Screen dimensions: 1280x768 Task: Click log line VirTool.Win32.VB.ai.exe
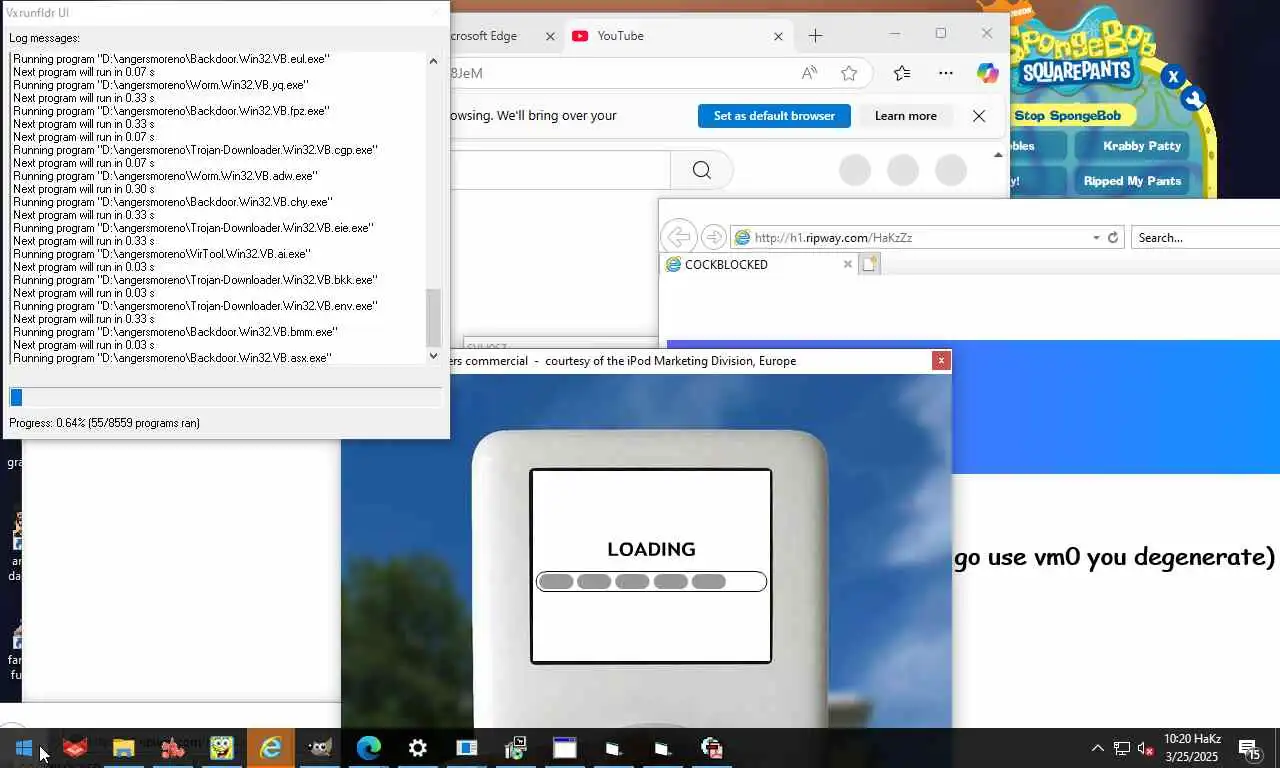pos(162,254)
